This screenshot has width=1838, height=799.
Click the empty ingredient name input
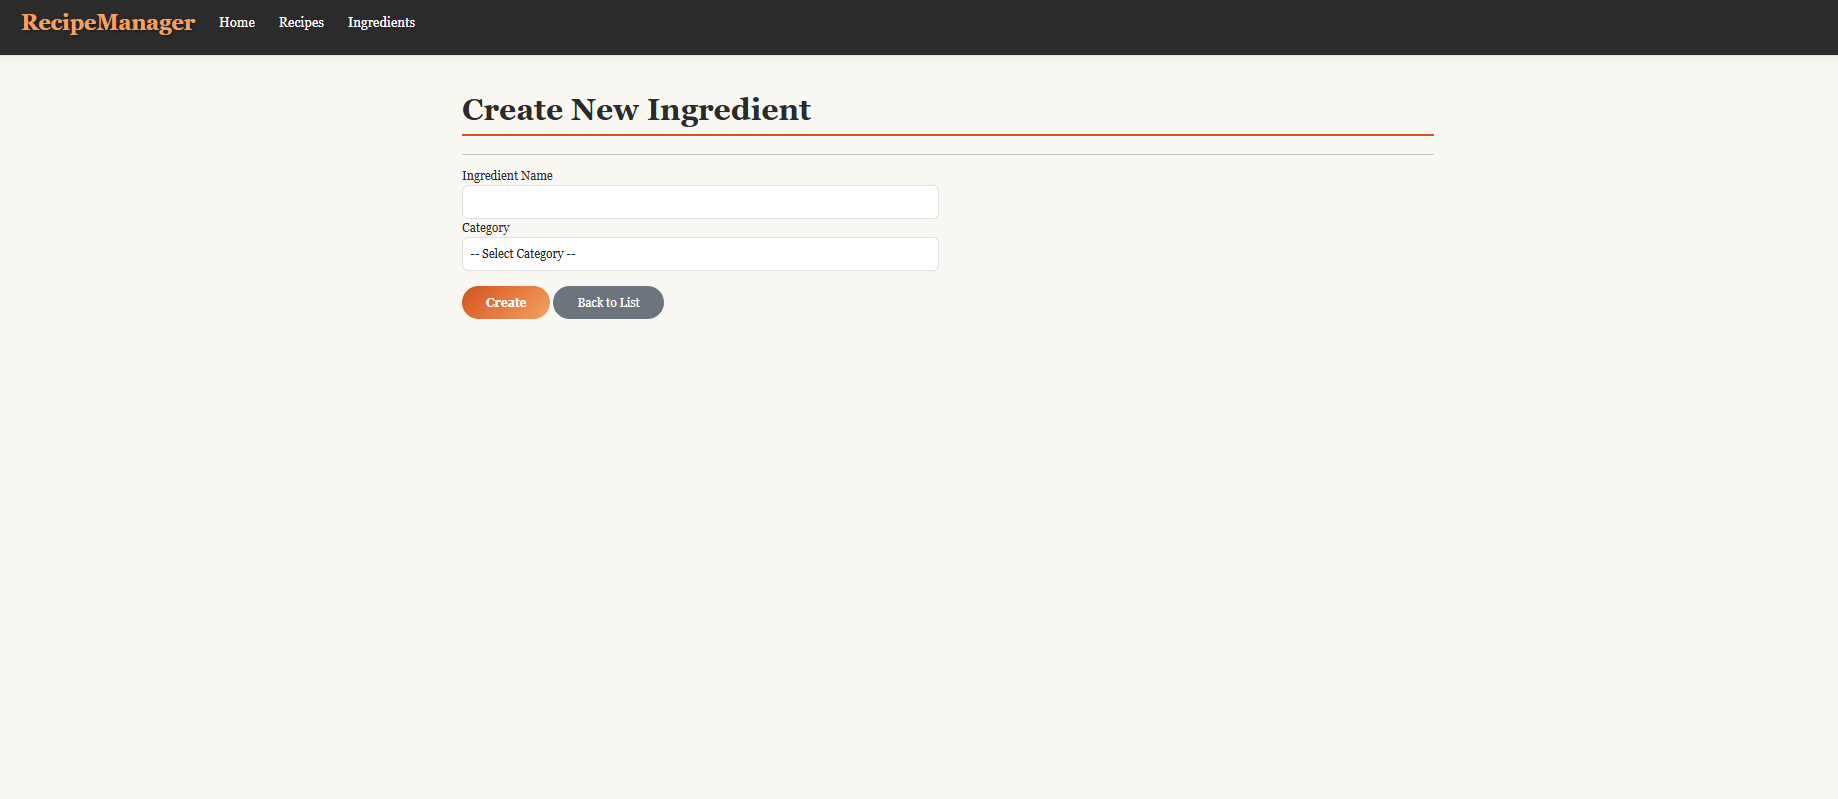point(700,202)
